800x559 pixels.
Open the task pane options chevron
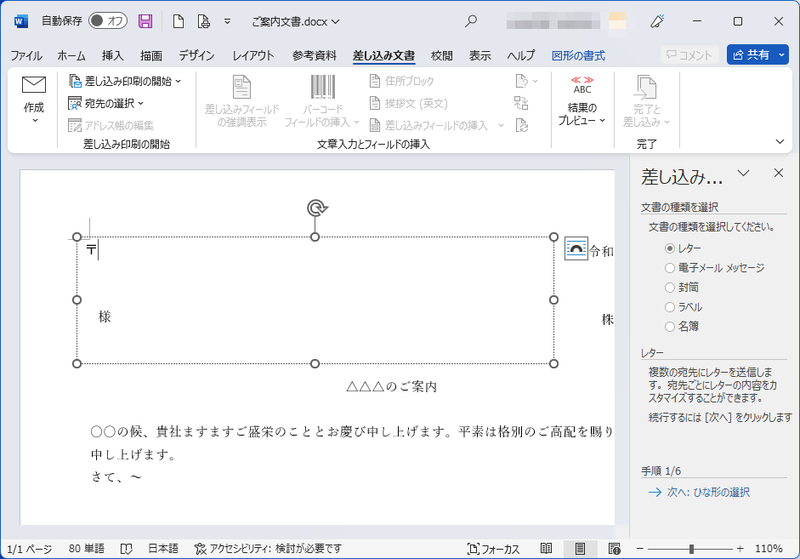click(743, 173)
